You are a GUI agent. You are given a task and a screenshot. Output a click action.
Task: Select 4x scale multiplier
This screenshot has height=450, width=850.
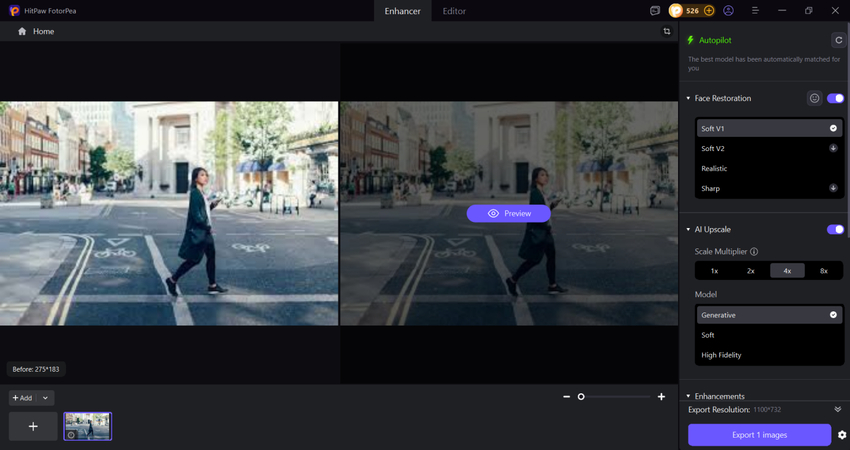(x=787, y=271)
